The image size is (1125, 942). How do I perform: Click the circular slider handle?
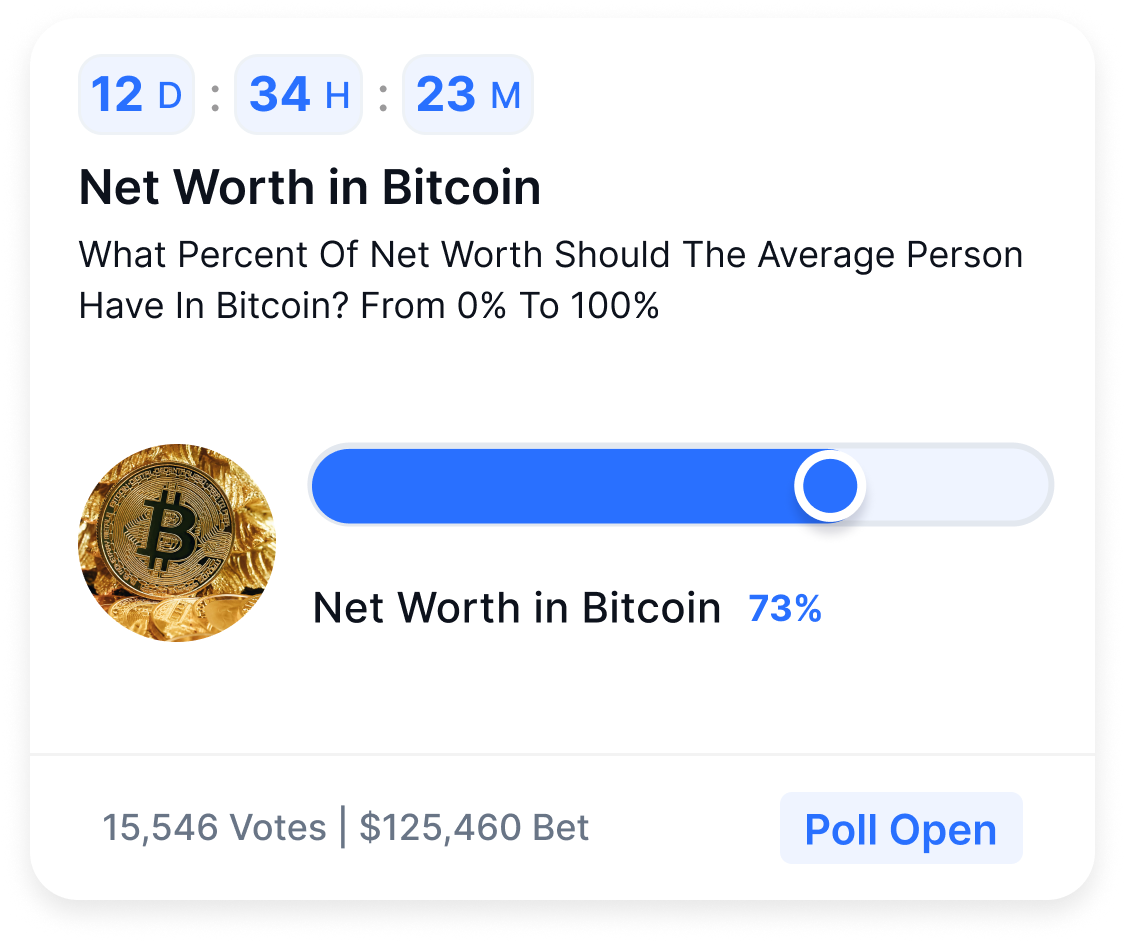tap(829, 486)
